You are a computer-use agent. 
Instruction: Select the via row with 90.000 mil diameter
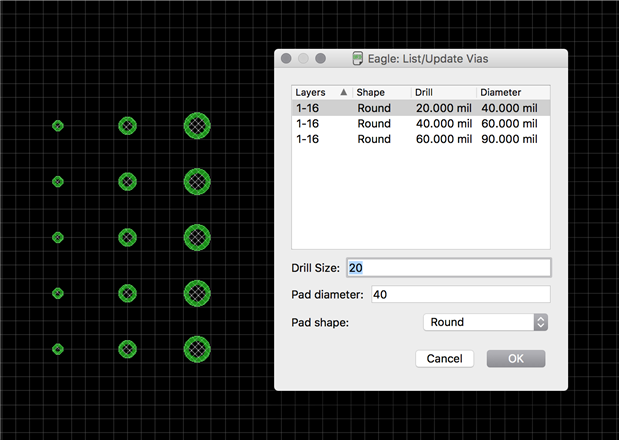(420, 139)
